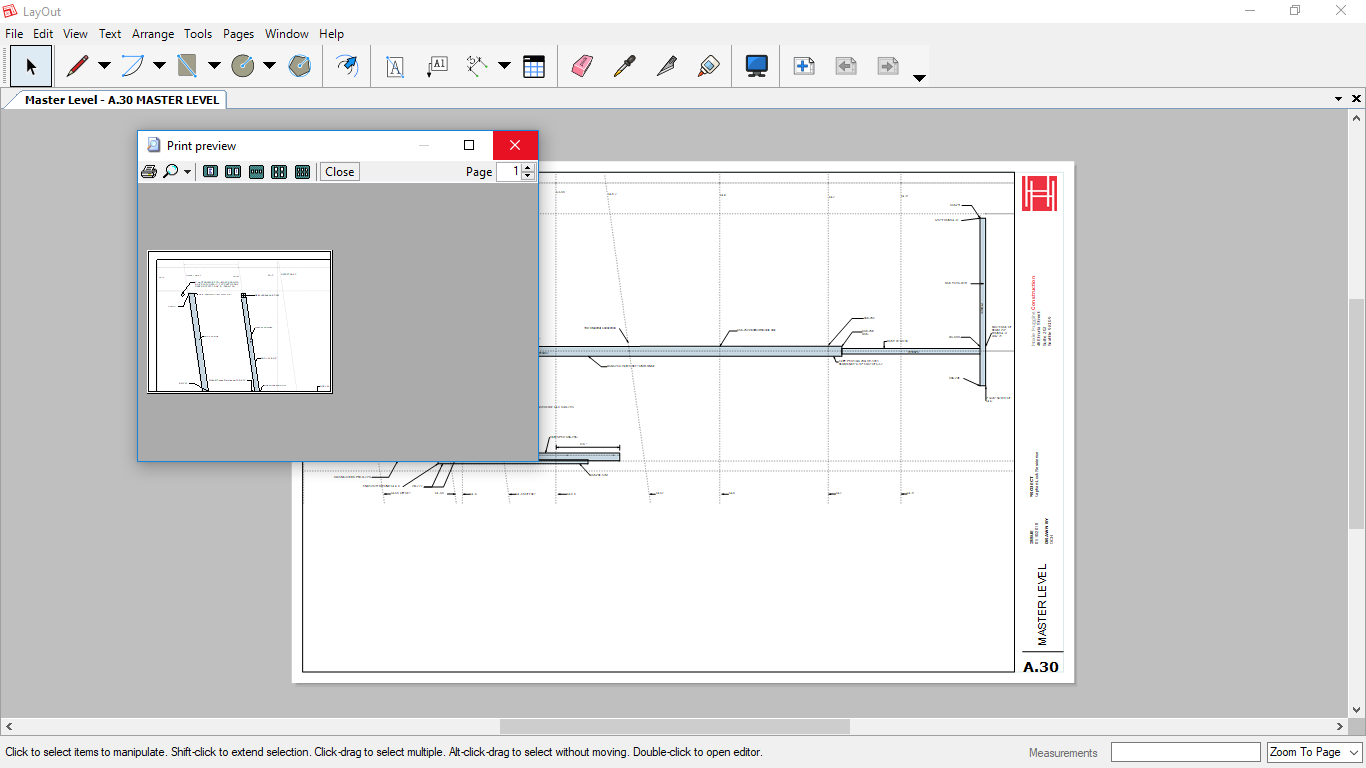1366x768 pixels.
Task: Select the Join glue tool
Action: (708, 67)
